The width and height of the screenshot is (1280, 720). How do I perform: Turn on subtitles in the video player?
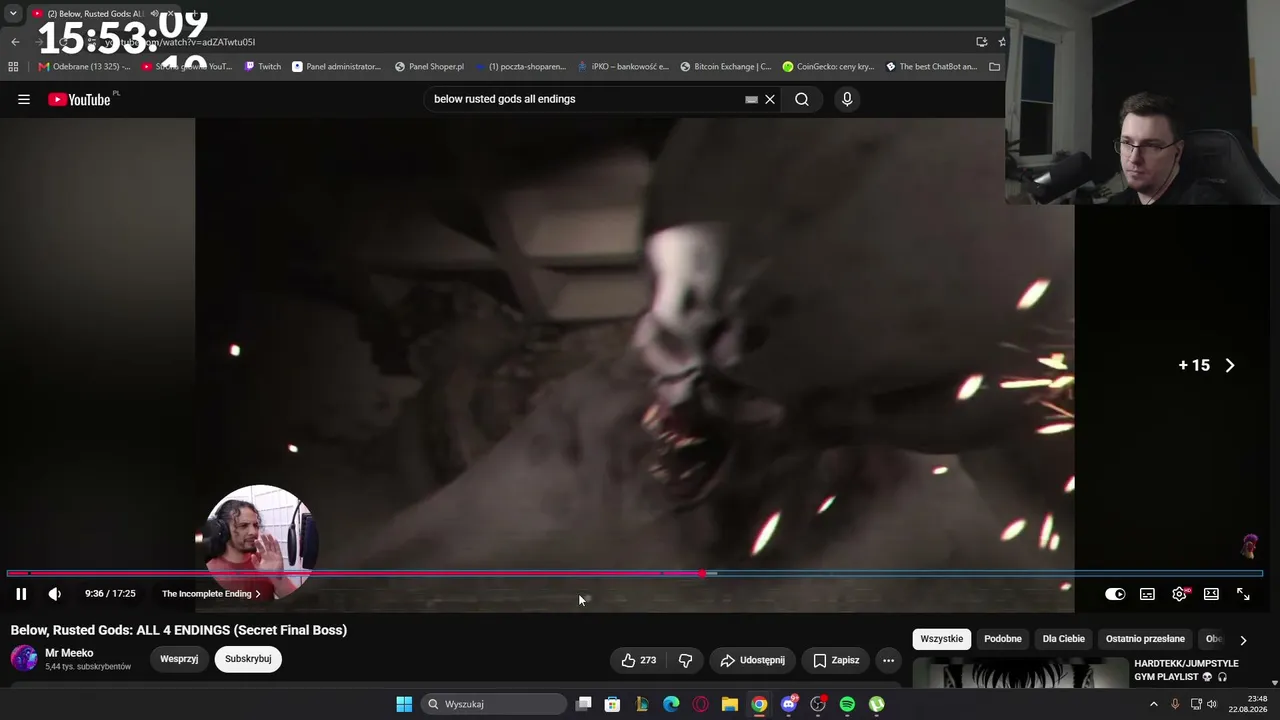coord(1147,594)
